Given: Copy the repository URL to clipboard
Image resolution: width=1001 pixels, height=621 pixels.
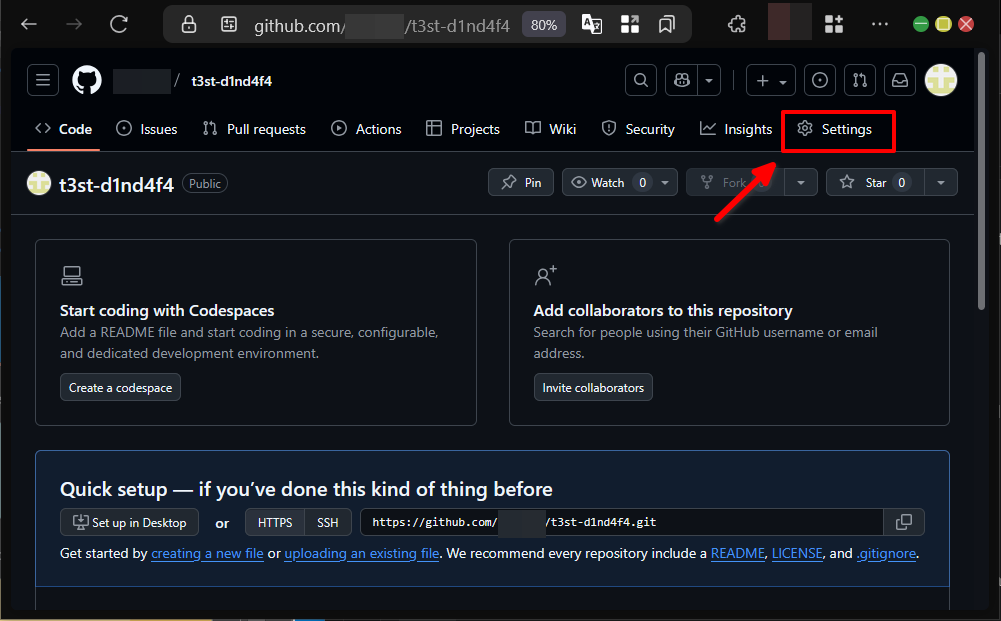Looking at the screenshot, I should pyautogui.click(x=904, y=522).
